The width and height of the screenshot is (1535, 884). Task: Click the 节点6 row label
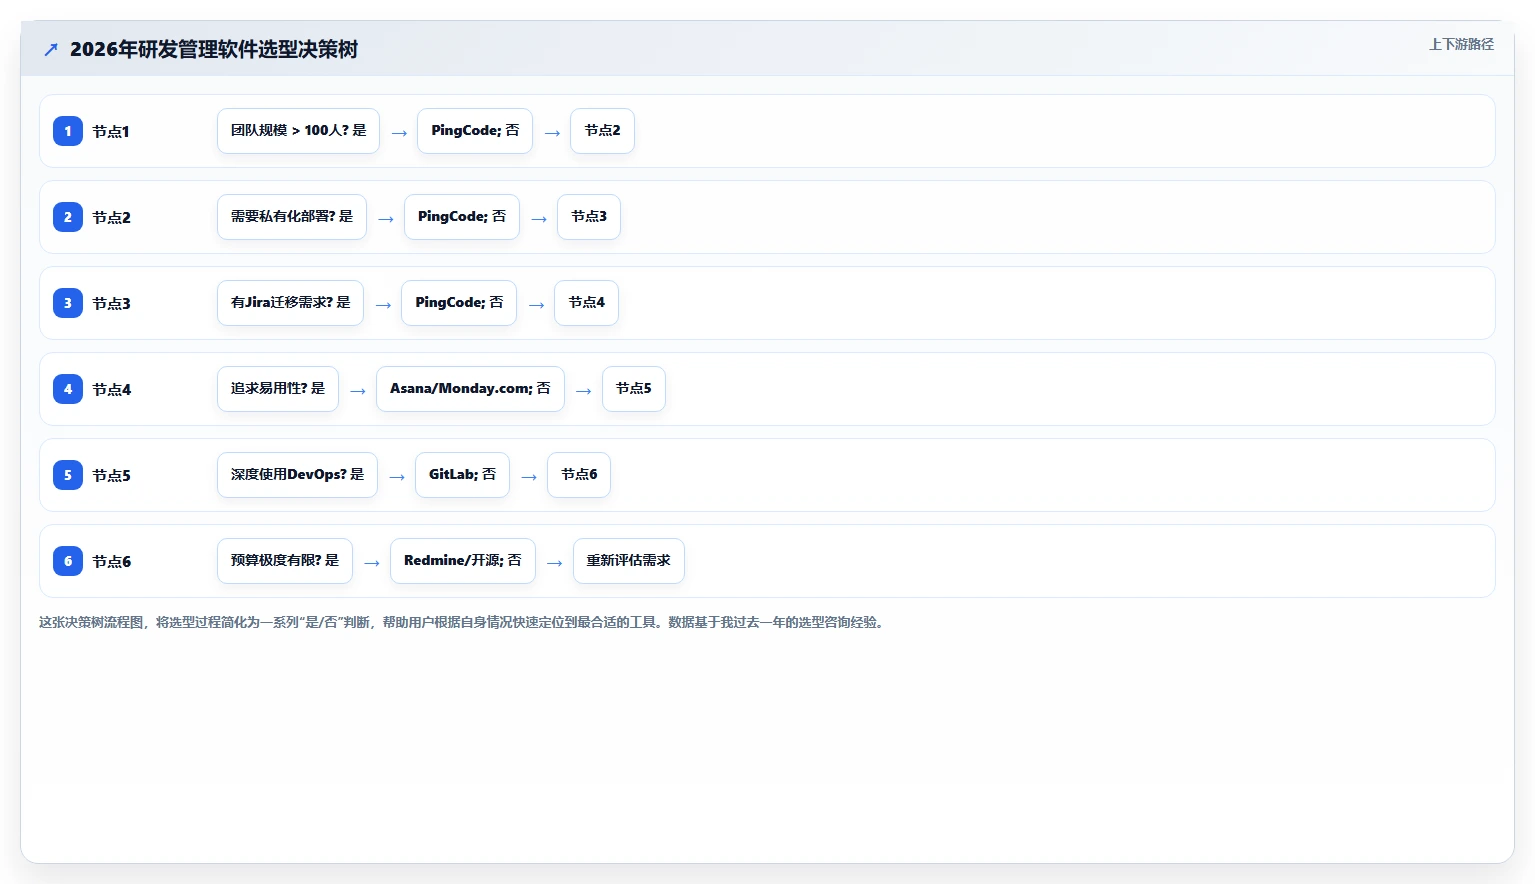(x=111, y=562)
